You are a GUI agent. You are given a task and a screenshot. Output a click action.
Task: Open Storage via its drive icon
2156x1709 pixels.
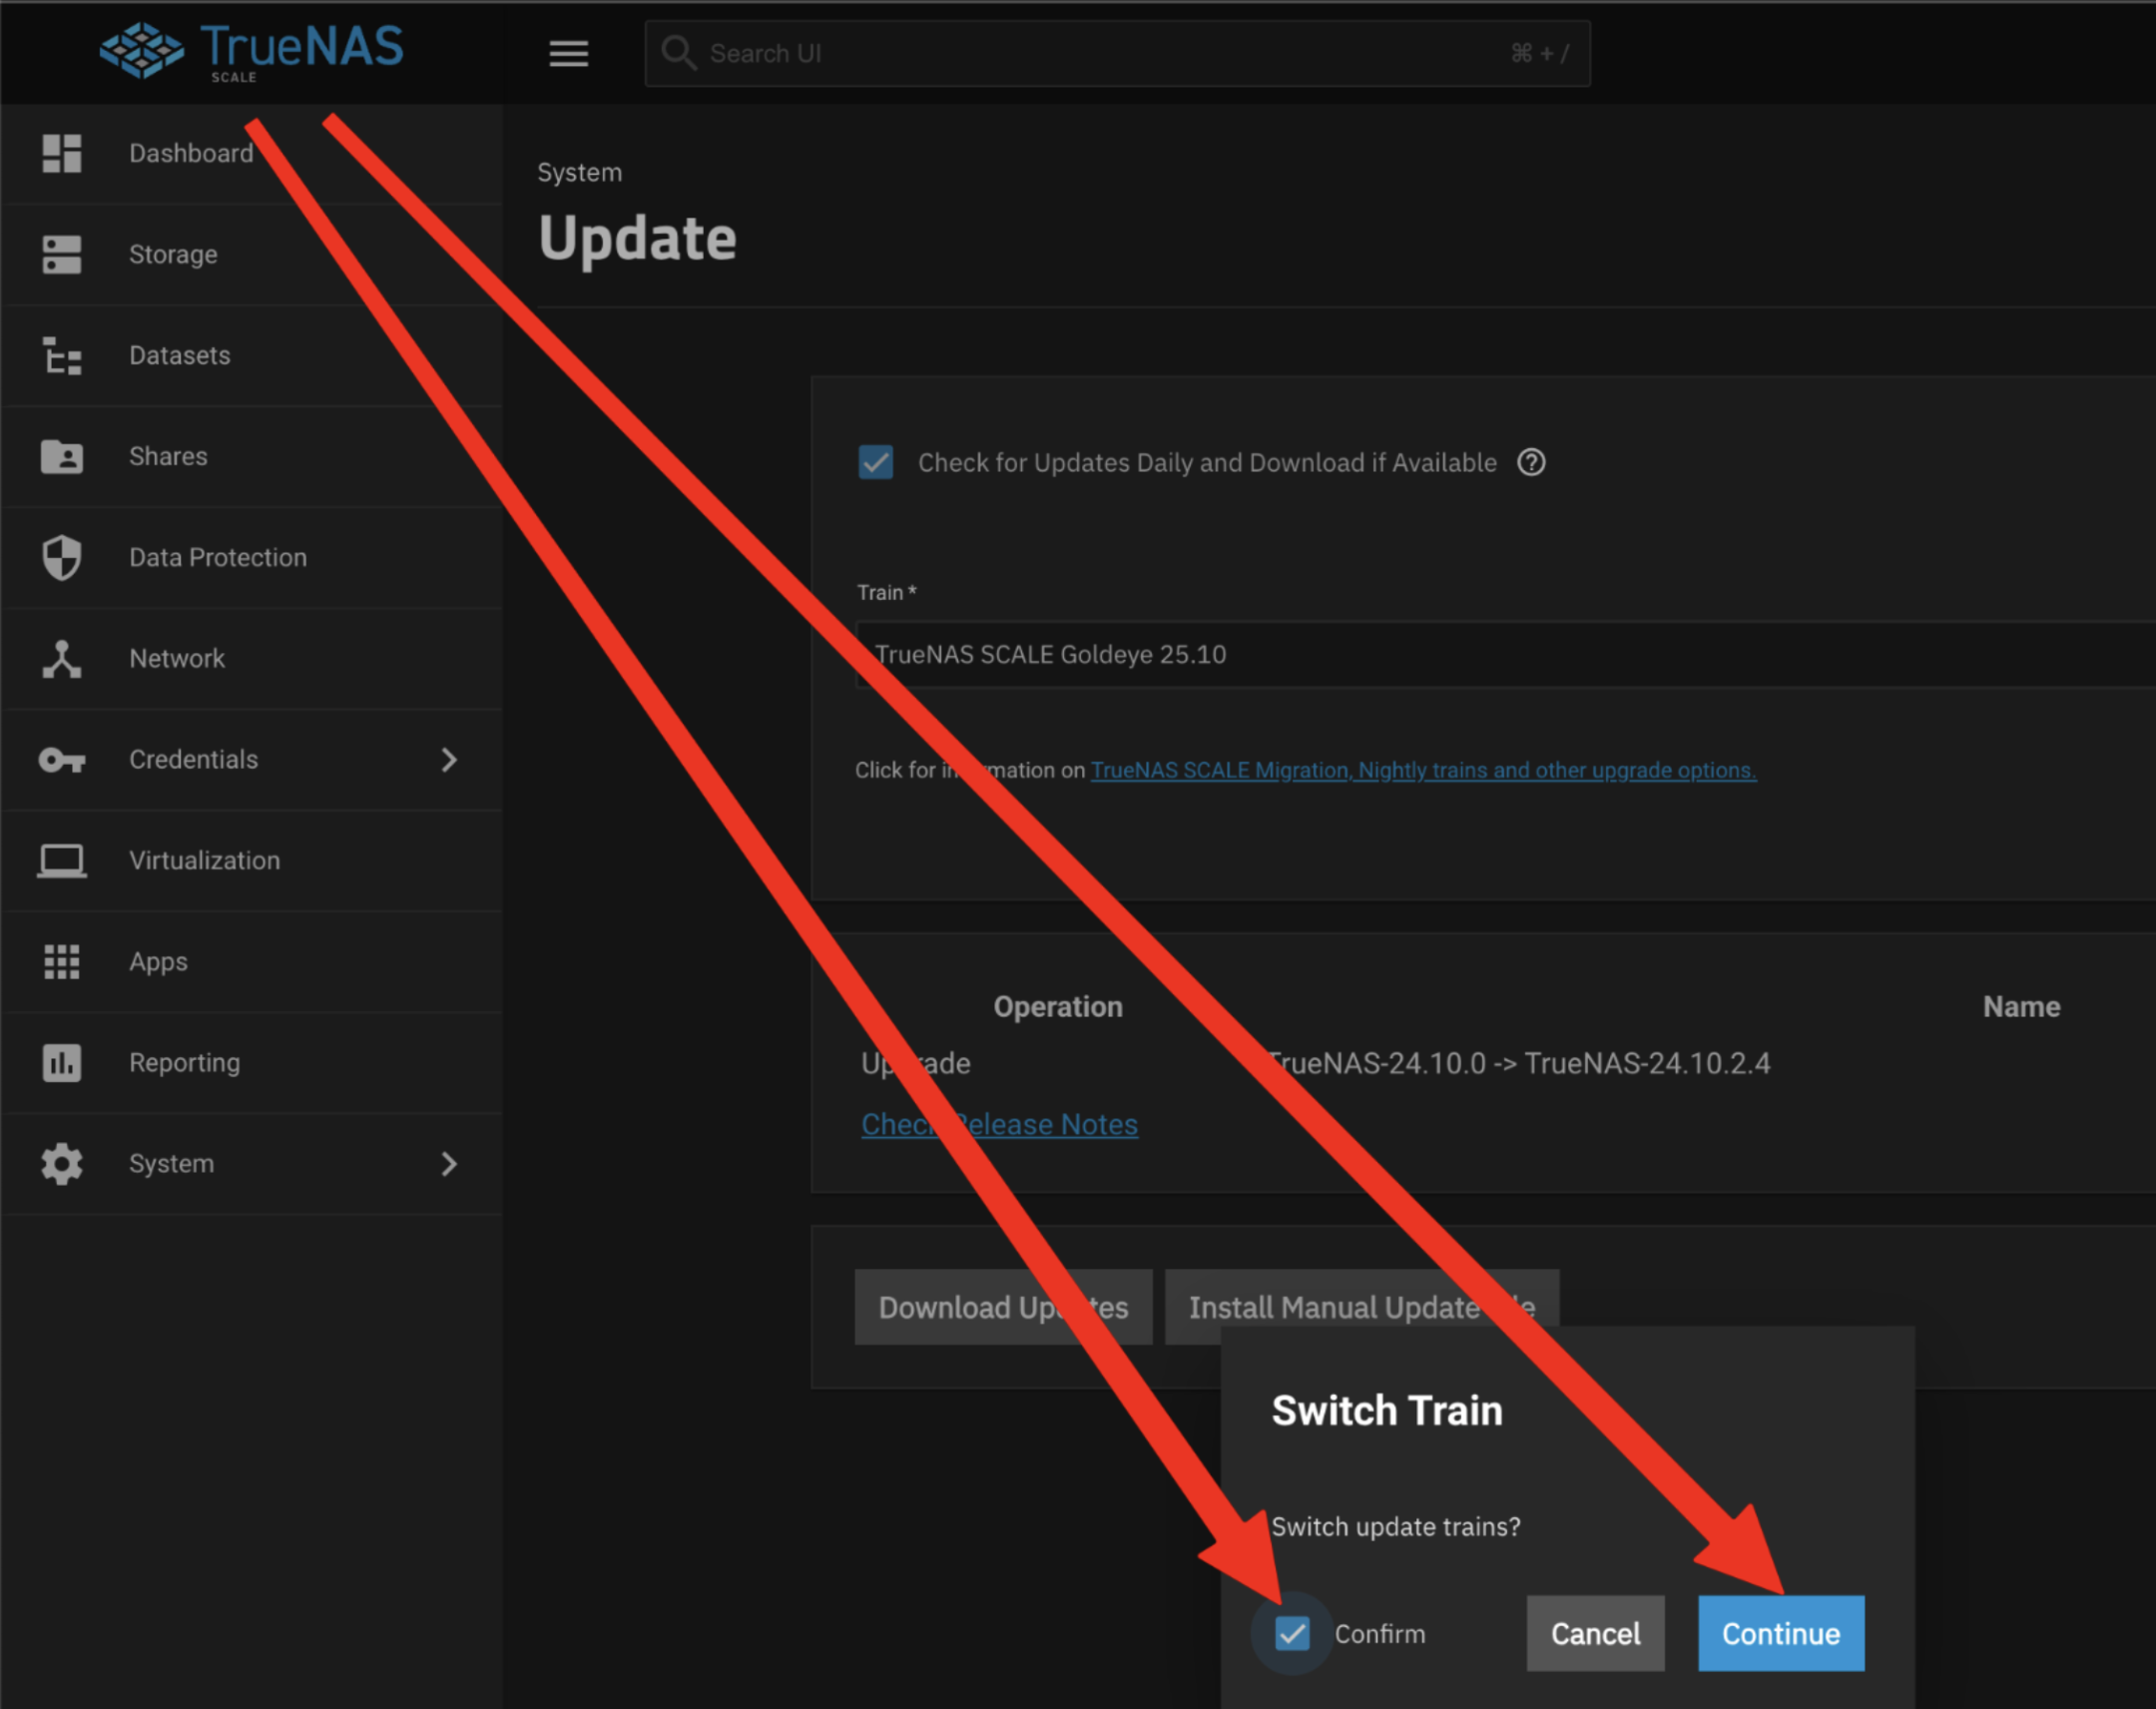tap(61, 254)
